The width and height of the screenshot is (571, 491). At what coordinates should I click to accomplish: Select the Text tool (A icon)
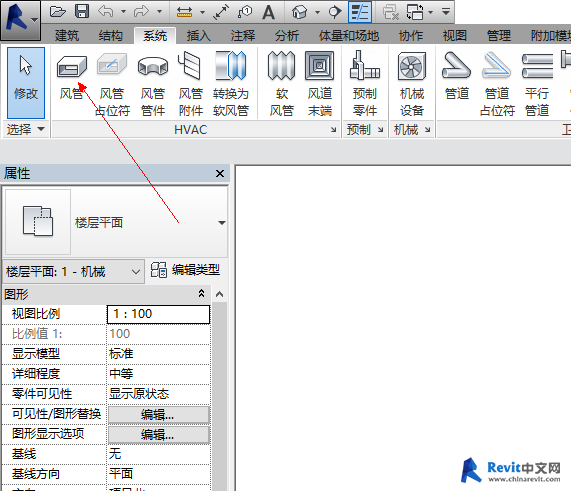pyautogui.click(x=269, y=12)
